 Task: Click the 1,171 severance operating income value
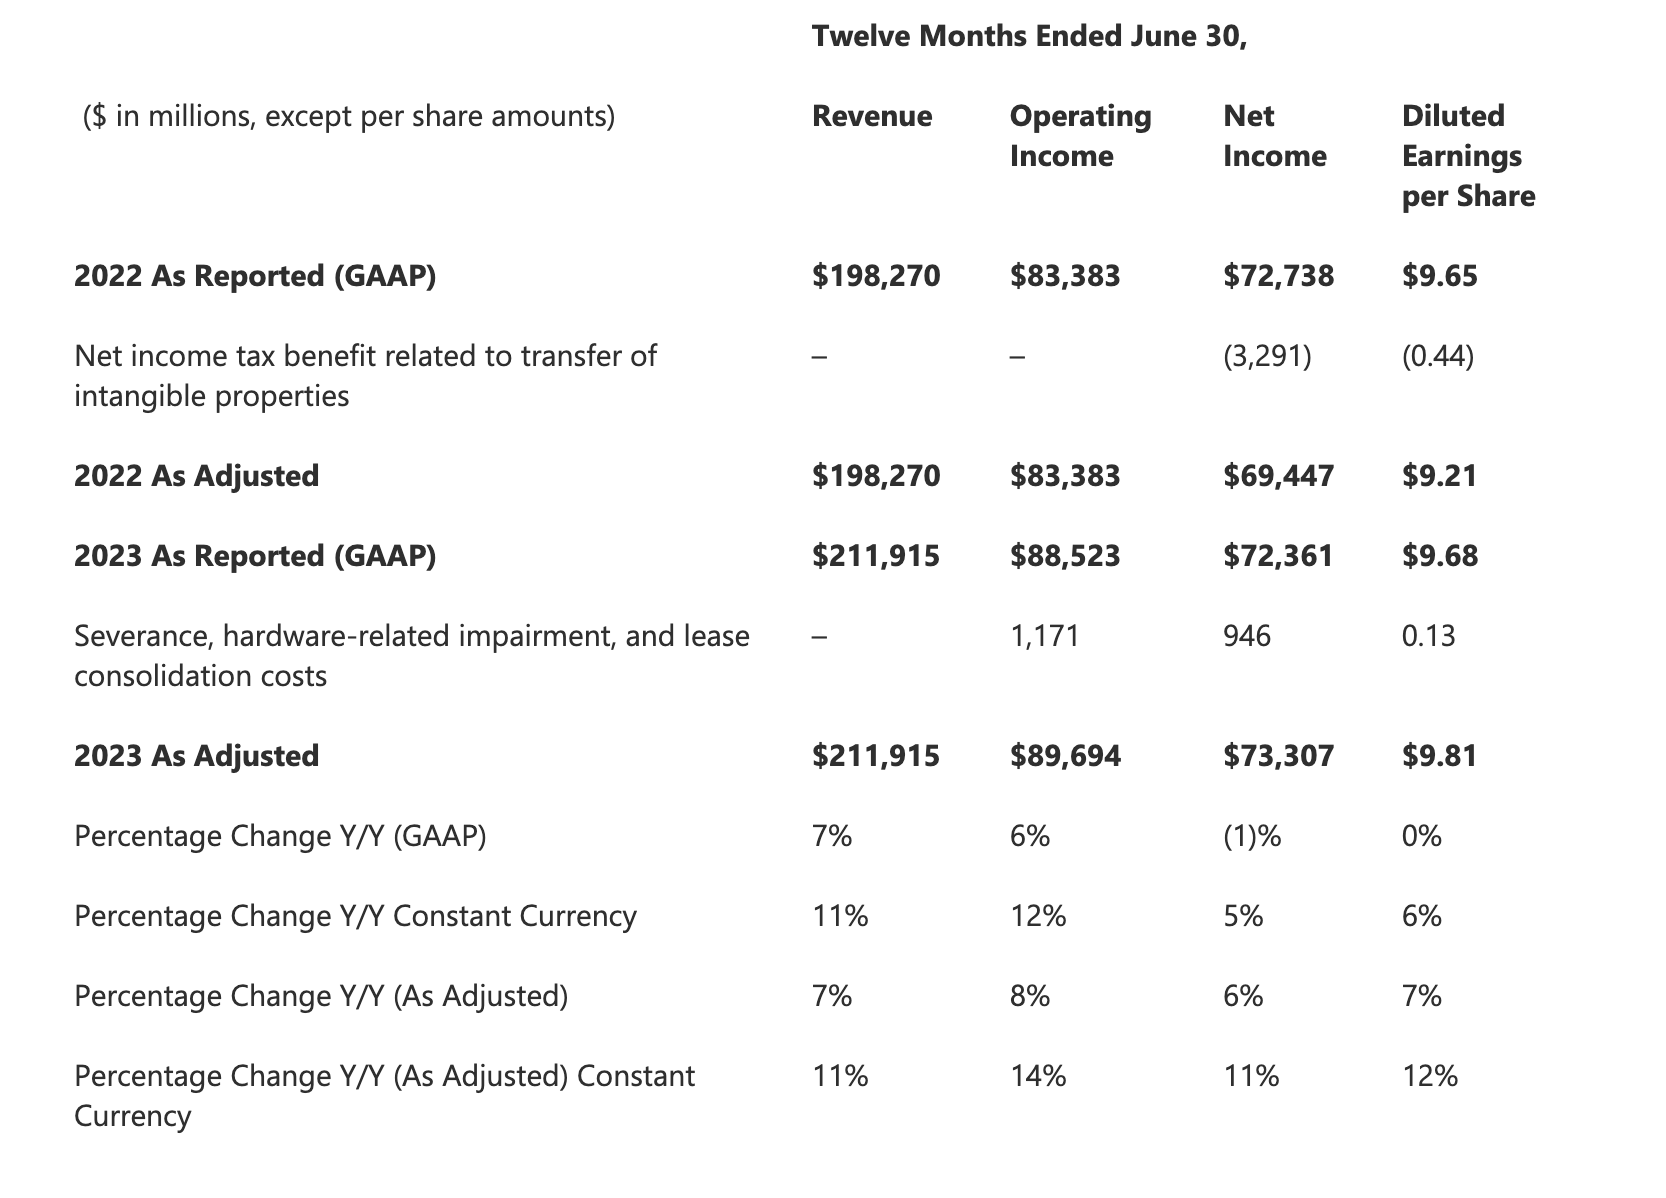(1044, 636)
